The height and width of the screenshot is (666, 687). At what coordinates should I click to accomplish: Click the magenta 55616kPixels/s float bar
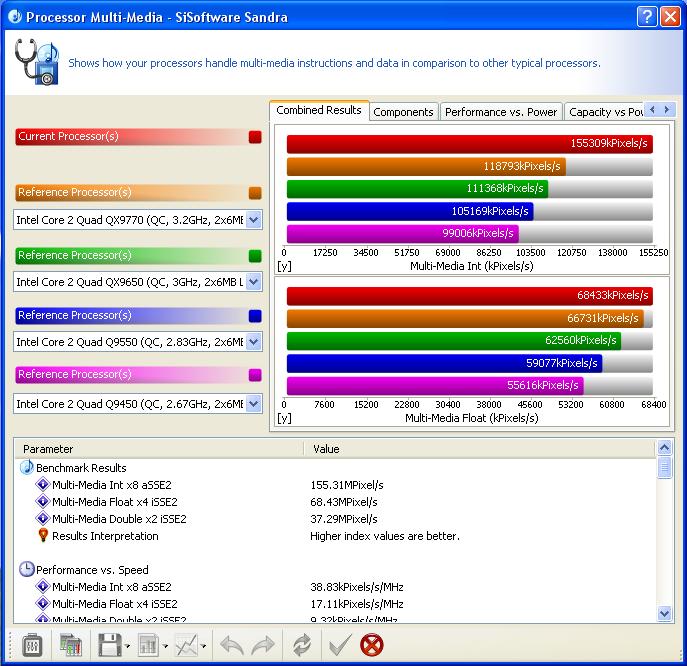click(435, 386)
